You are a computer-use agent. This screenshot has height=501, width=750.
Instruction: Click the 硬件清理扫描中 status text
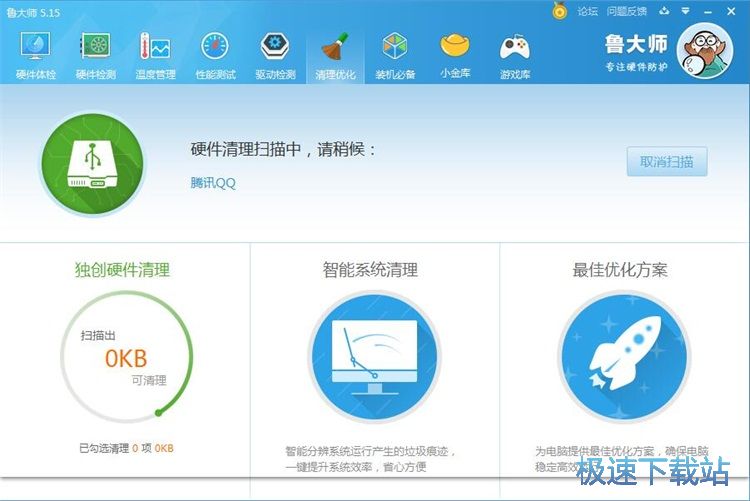point(283,149)
